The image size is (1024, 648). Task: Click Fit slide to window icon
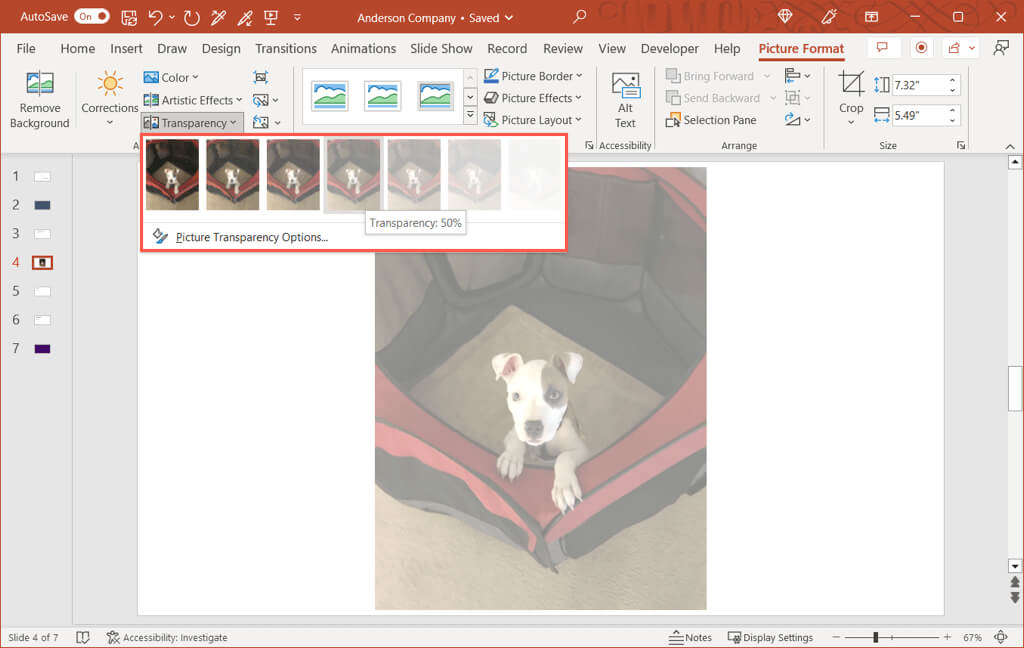1000,637
